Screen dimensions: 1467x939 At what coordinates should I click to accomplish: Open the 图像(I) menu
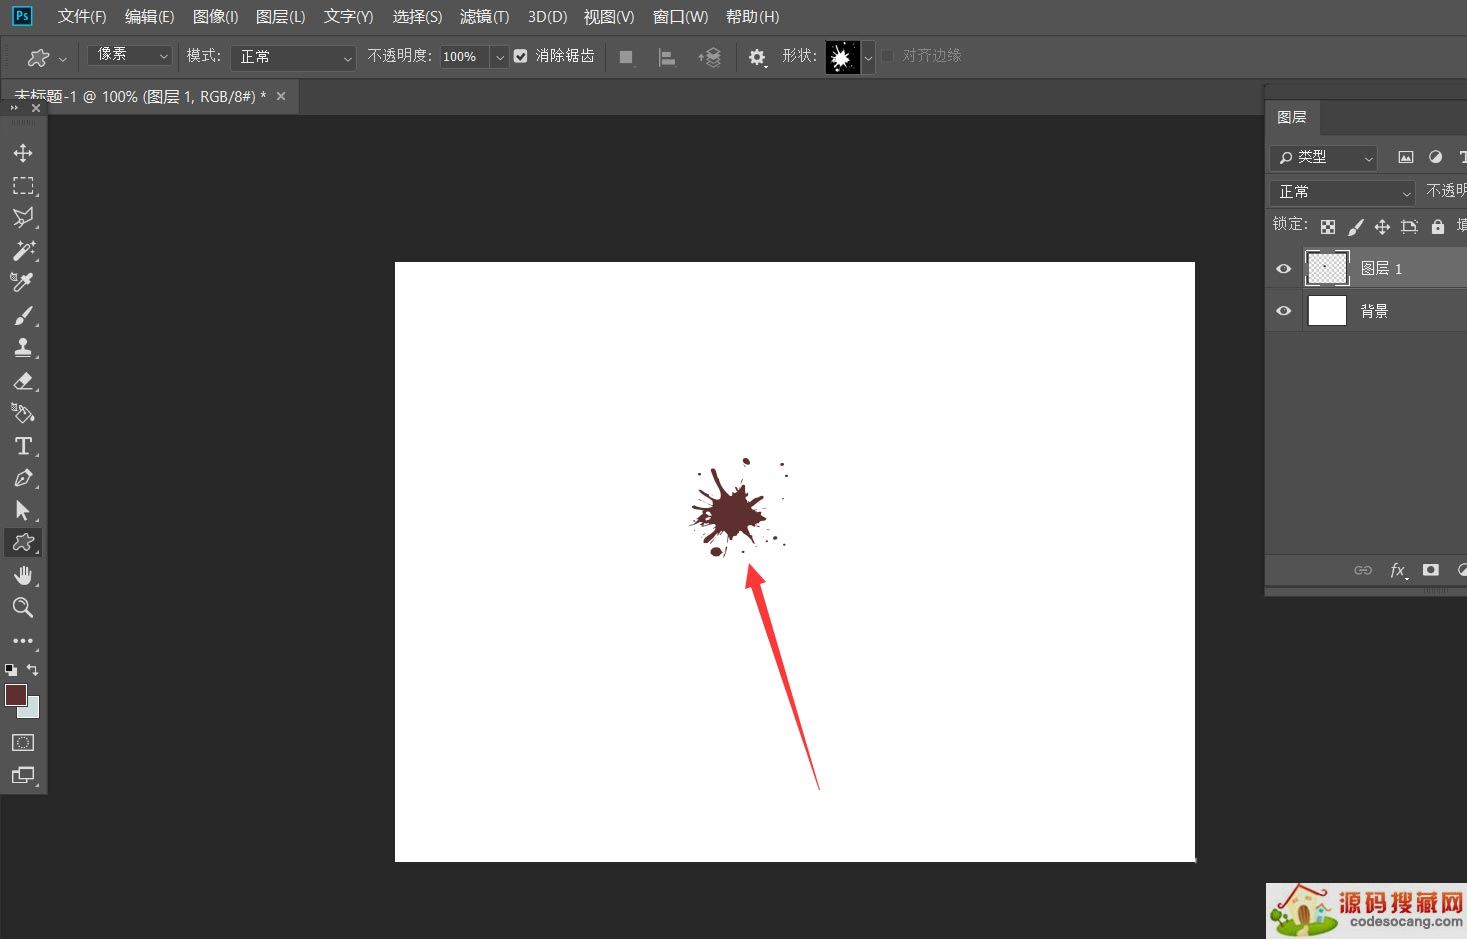click(215, 17)
